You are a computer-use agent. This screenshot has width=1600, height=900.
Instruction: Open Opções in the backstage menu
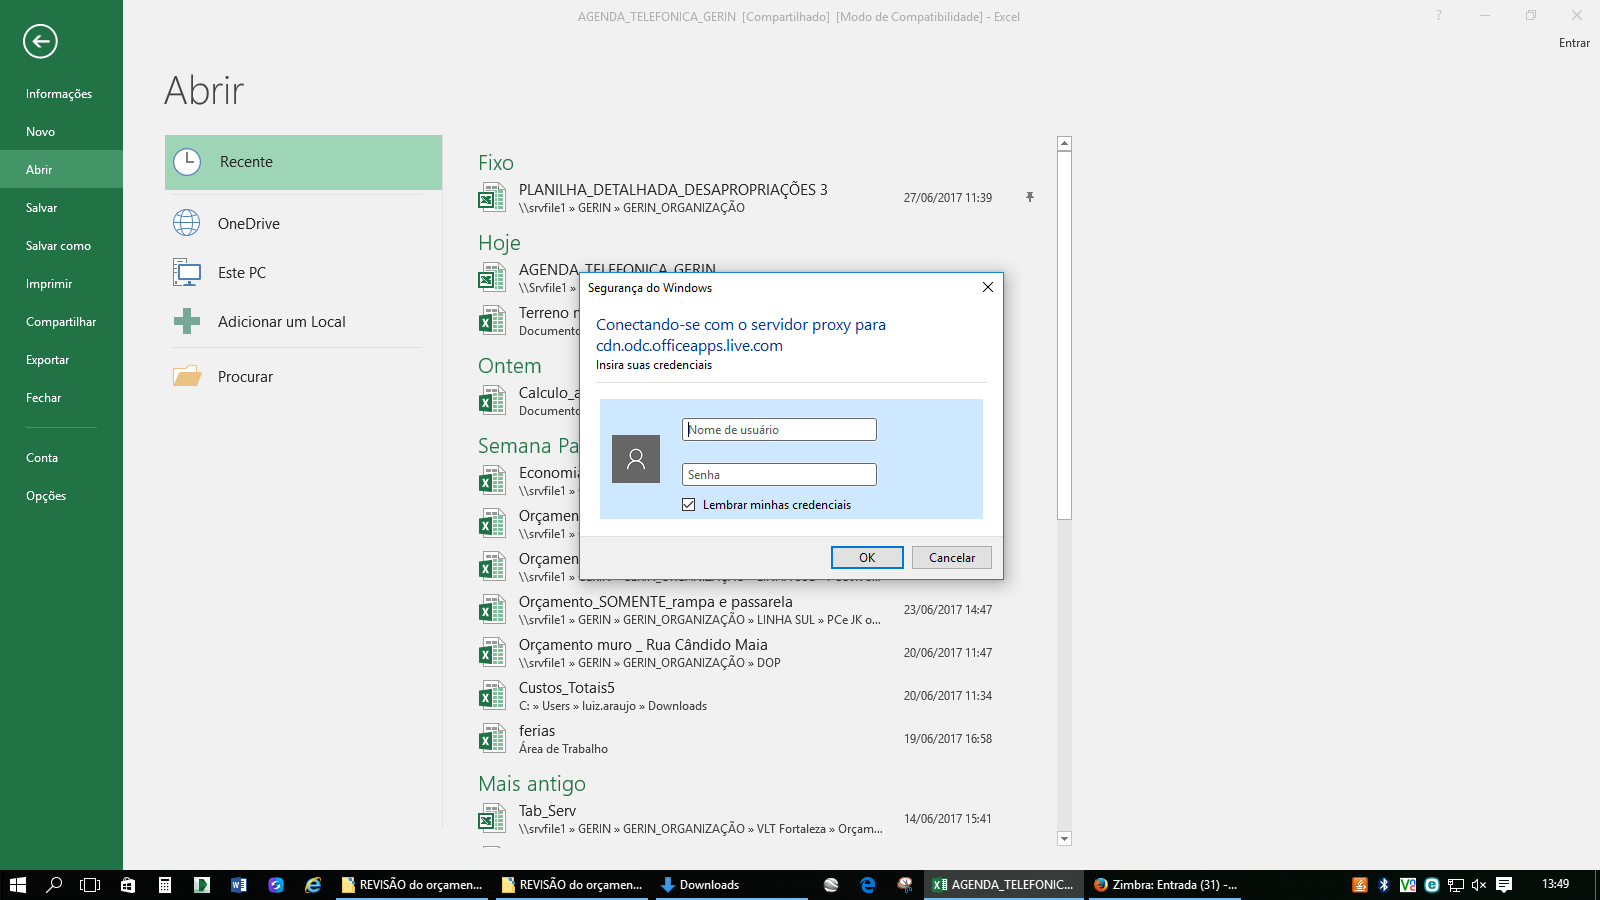tap(46, 496)
